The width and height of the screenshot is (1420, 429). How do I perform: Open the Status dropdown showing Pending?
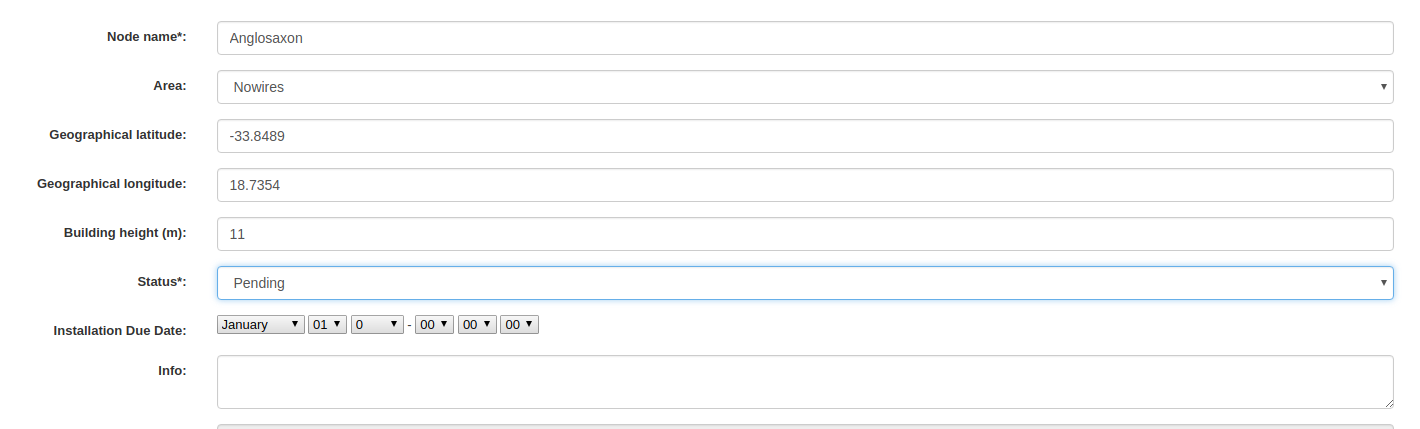[804, 283]
